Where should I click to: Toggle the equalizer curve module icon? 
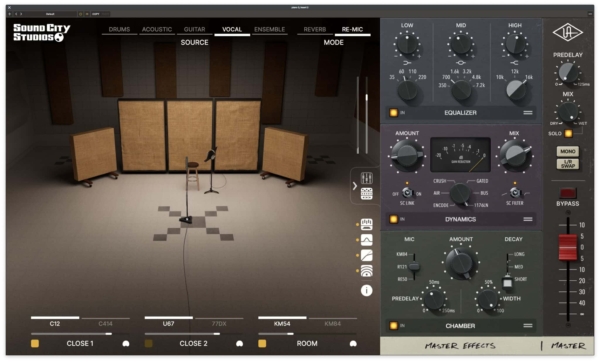[x=367, y=240]
